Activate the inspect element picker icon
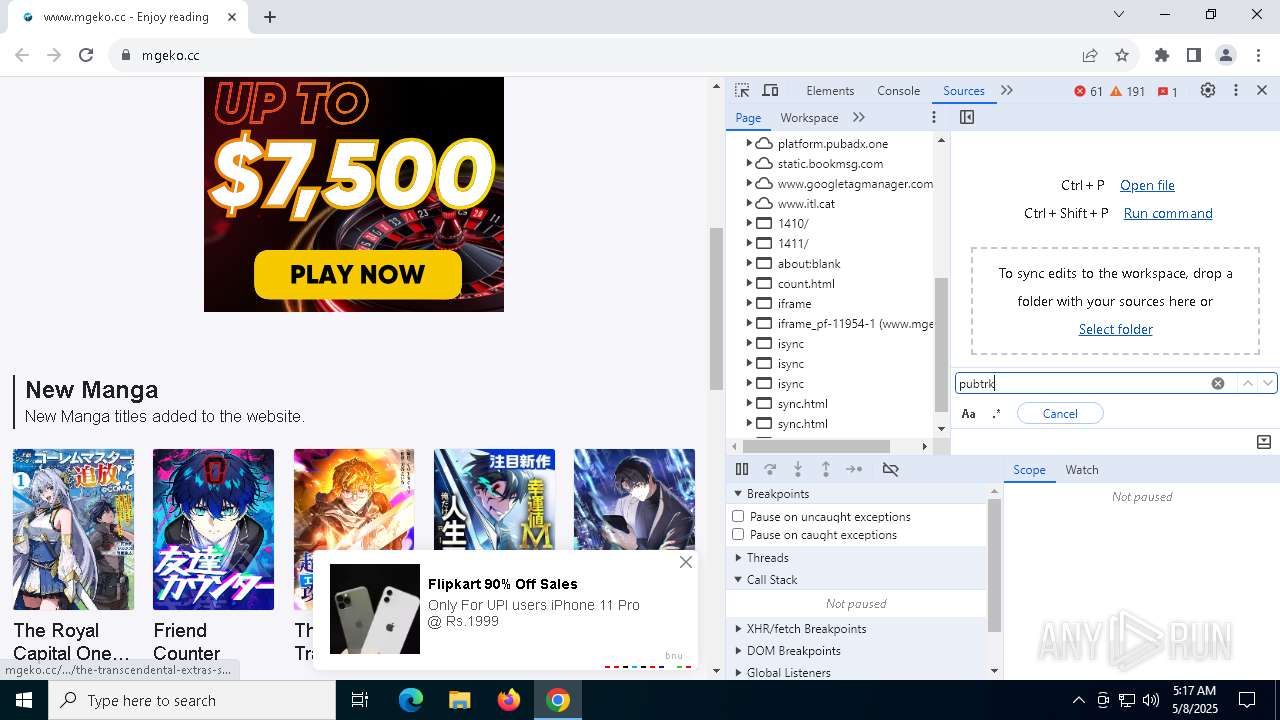1280x720 pixels. (742, 90)
